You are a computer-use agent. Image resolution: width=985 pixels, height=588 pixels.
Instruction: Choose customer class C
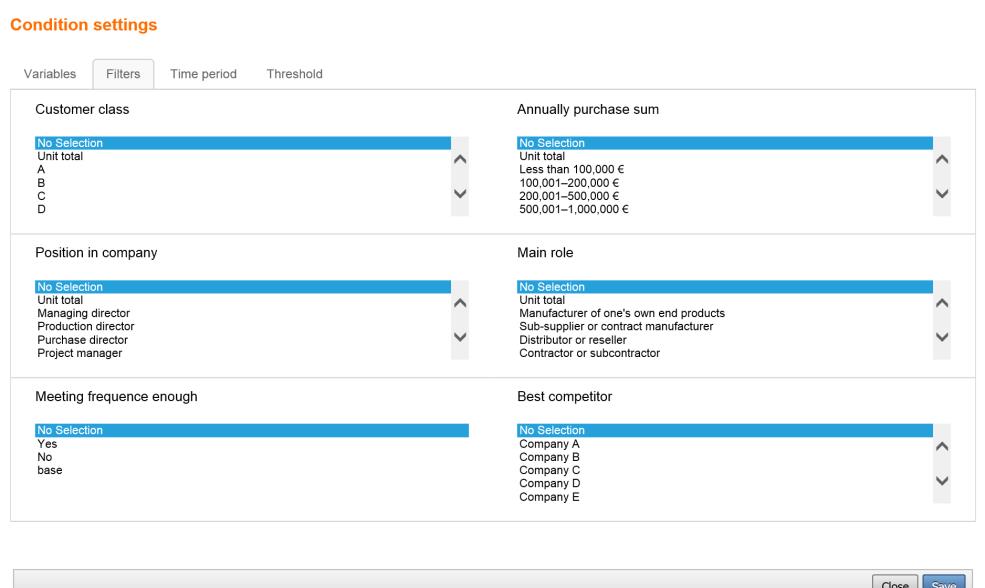pos(243,196)
